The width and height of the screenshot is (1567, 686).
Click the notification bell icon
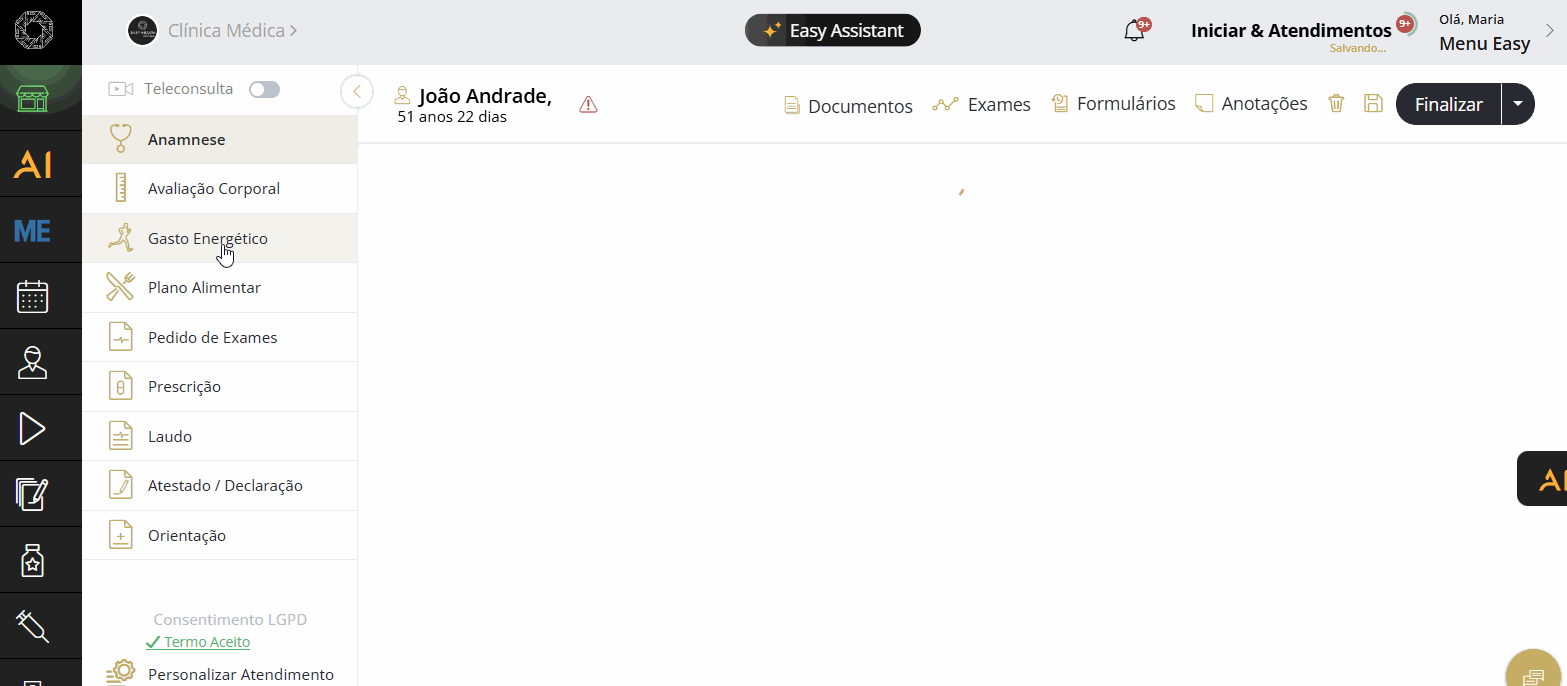(x=1134, y=31)
